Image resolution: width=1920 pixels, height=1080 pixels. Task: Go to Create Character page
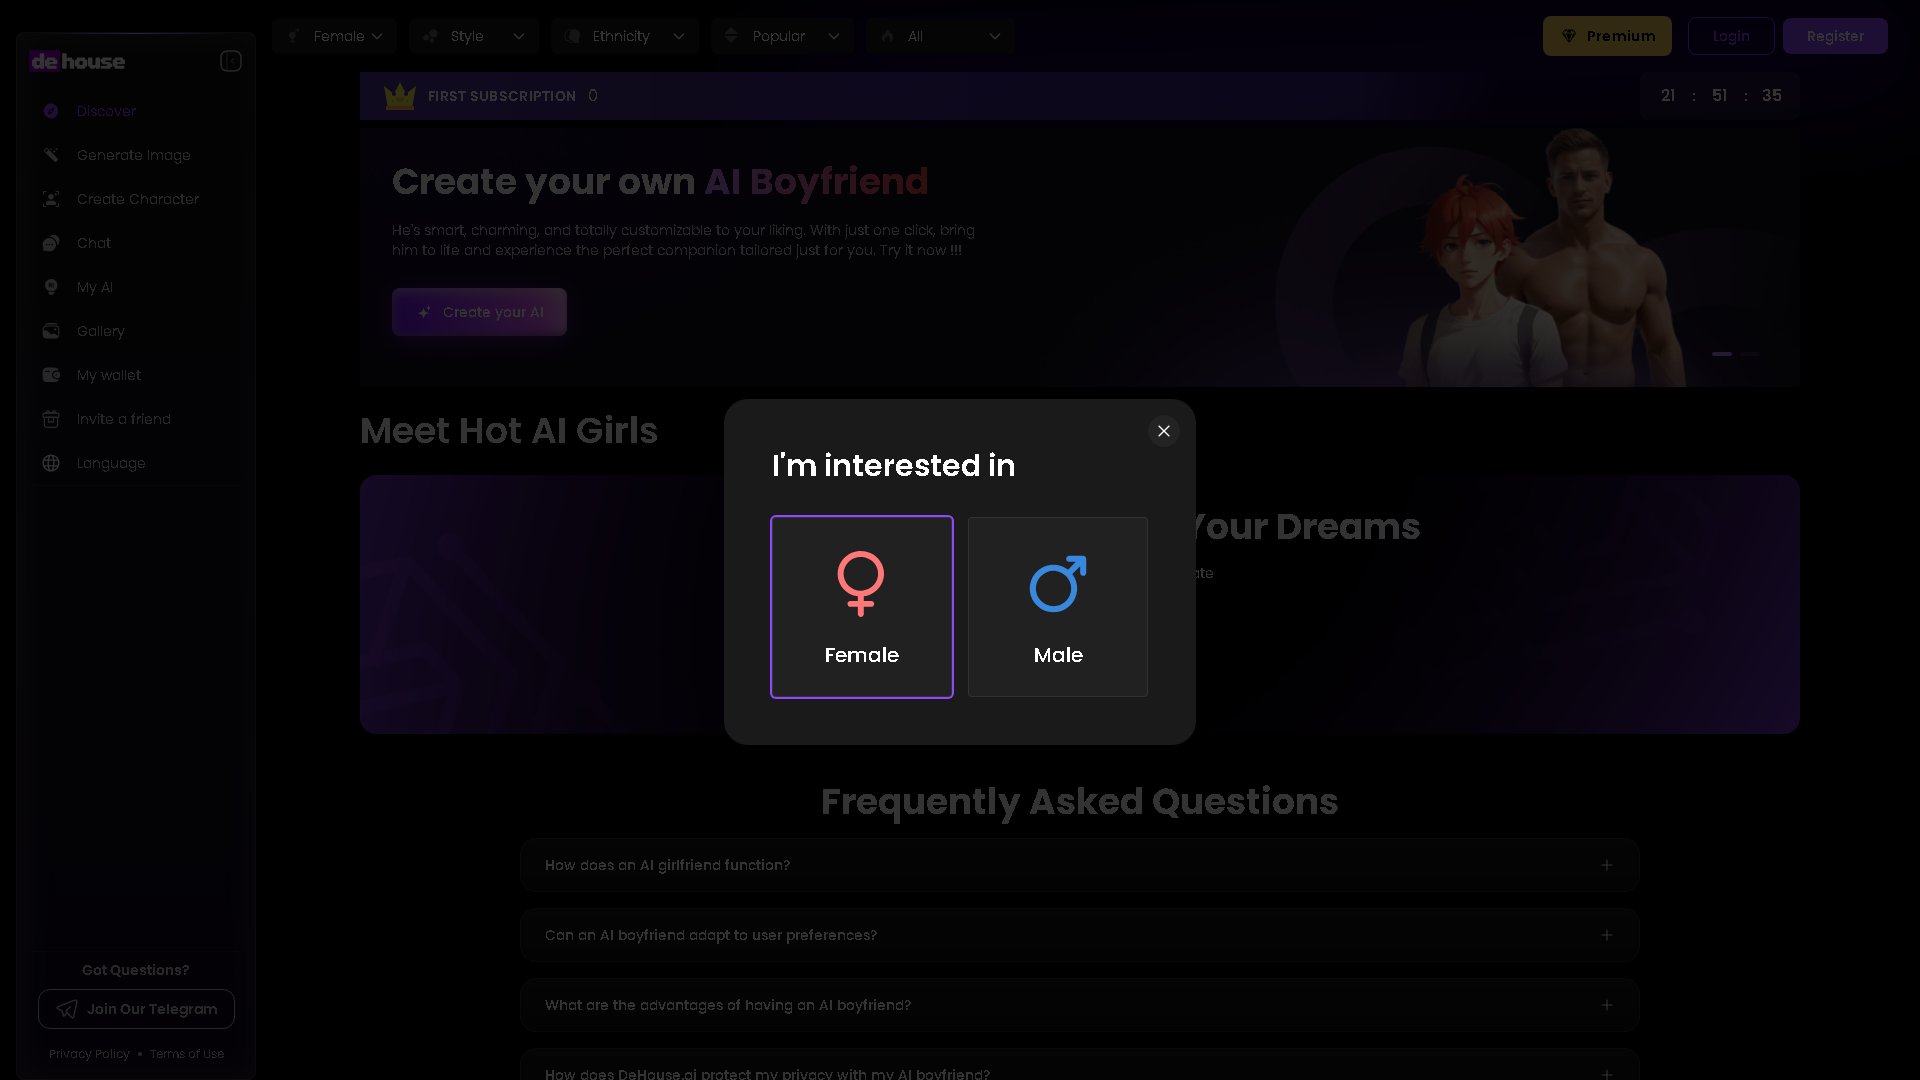pyautogui.click(x=136, y=199)
